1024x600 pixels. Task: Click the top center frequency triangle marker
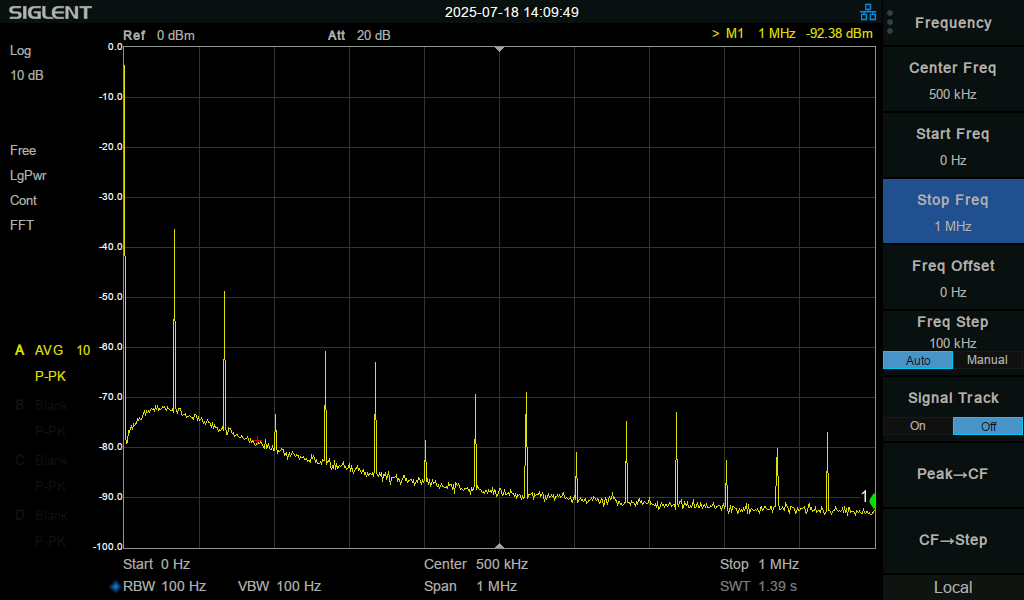tap(500, 49)
